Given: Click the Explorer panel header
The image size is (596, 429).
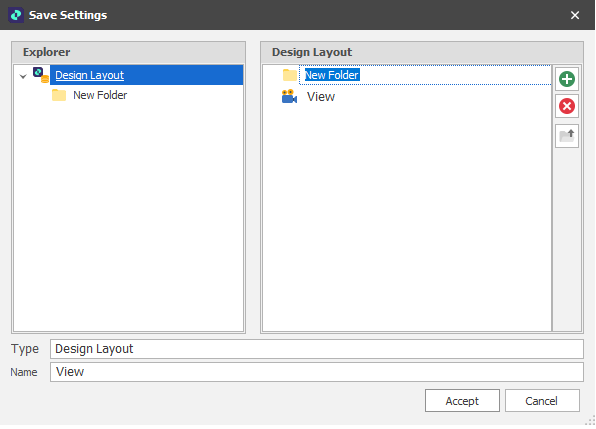Looking at the screenshot, I should [128, 52].
